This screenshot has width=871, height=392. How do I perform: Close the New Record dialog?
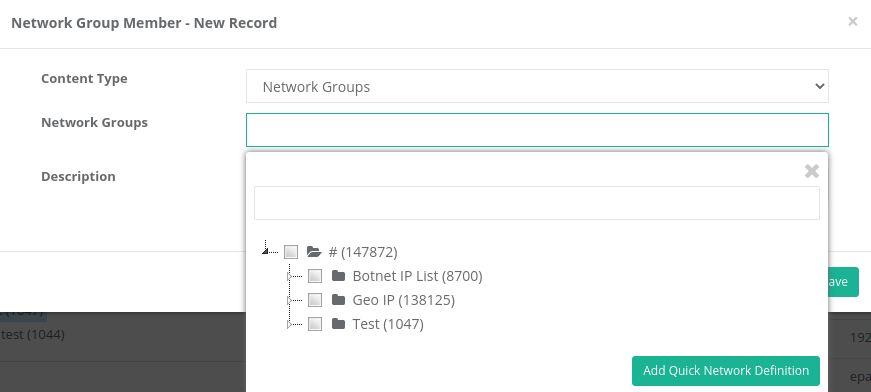853,22
